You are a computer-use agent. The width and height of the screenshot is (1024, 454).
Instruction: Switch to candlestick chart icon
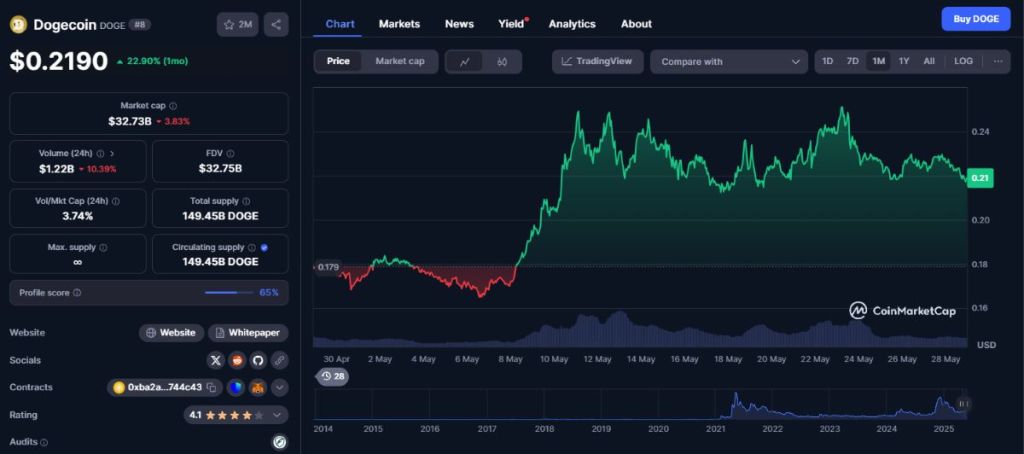(x=502, y=61)
